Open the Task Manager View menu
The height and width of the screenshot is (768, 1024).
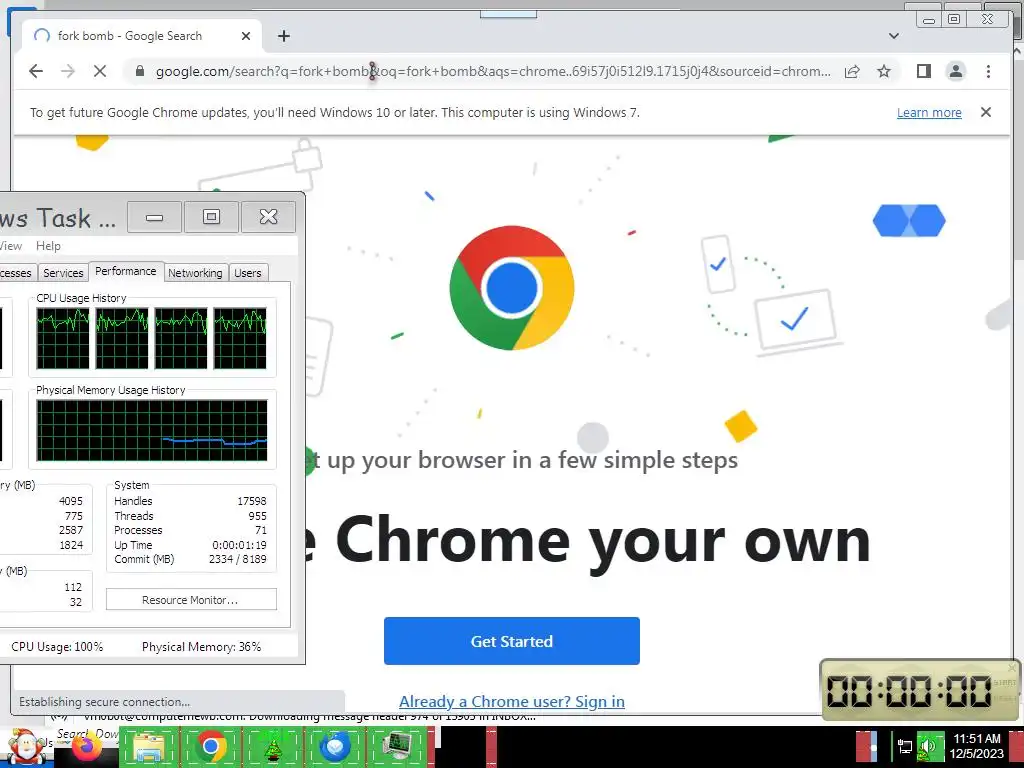tap(10, 246)
